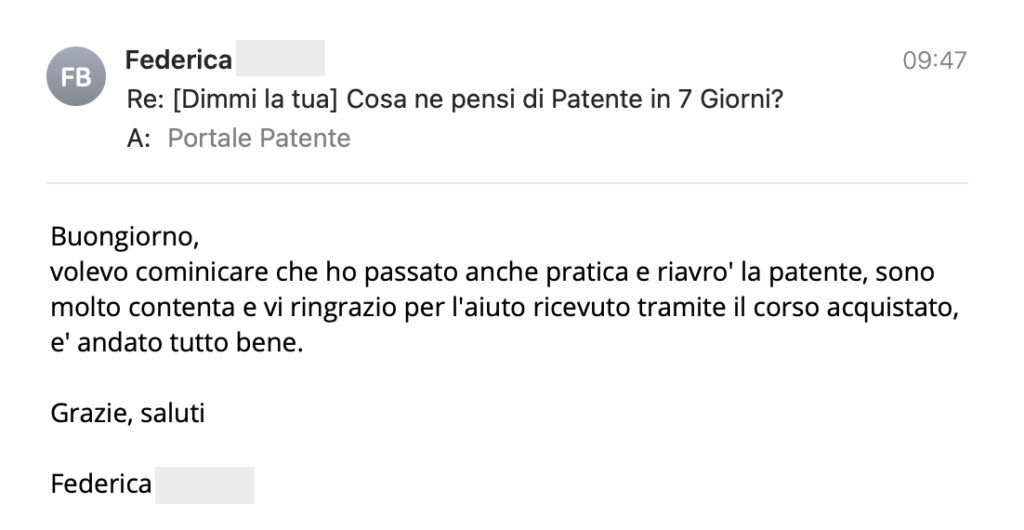Click the divider line below the header

(507, 183)
